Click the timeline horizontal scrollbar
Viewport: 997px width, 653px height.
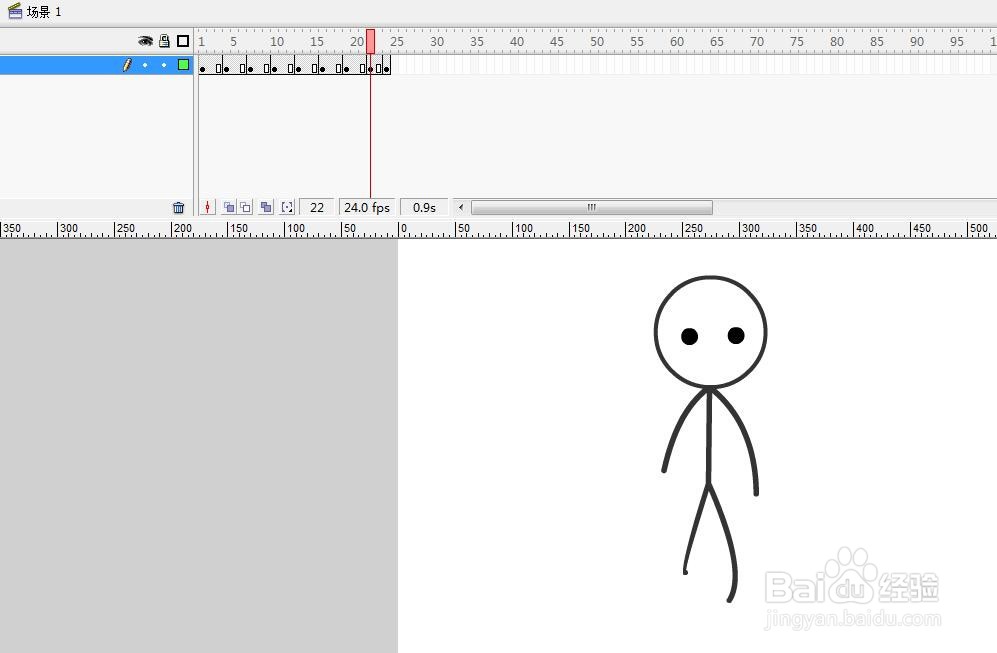590,207
